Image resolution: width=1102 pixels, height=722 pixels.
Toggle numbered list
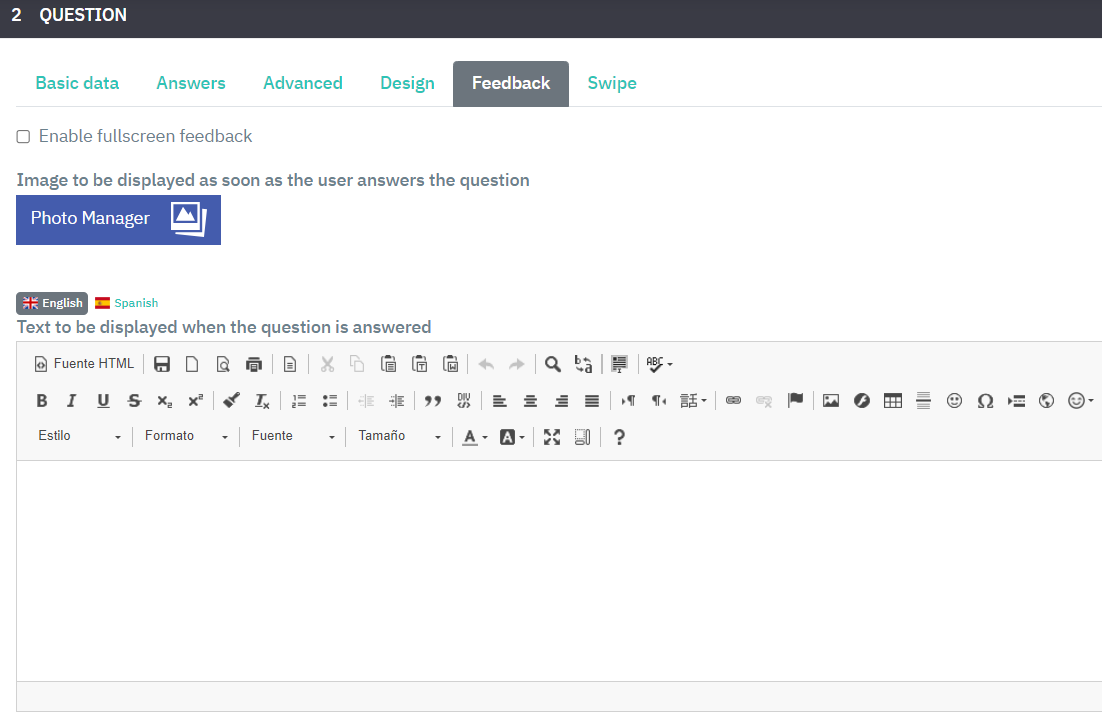tap(299, 400)
